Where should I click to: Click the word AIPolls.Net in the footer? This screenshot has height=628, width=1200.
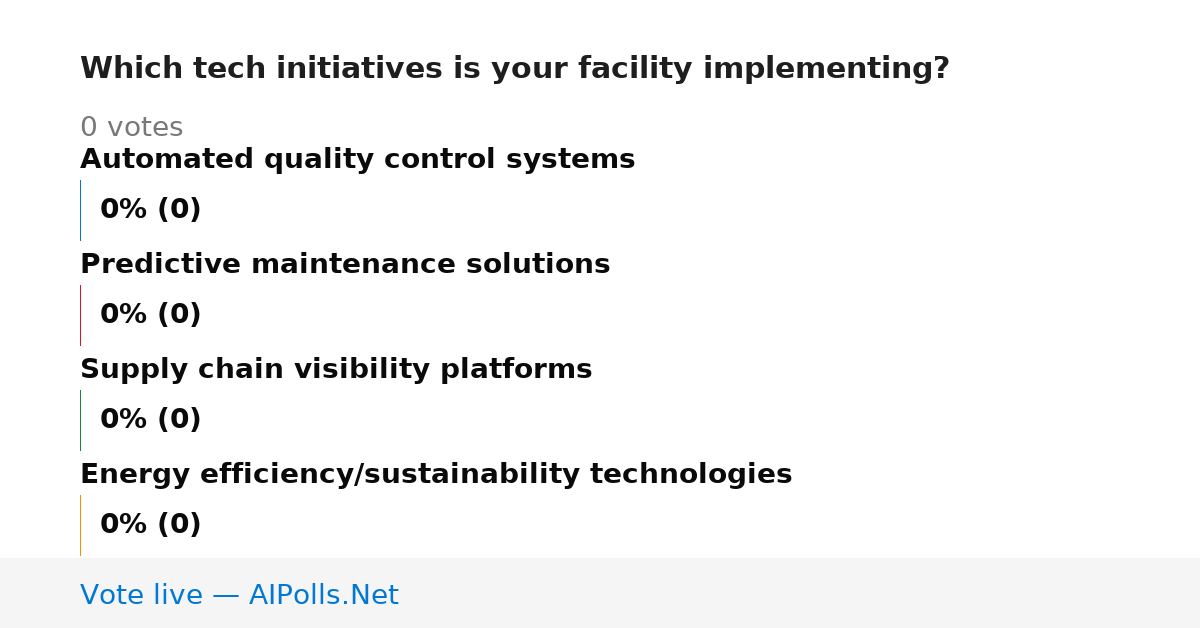coord(323,595)
